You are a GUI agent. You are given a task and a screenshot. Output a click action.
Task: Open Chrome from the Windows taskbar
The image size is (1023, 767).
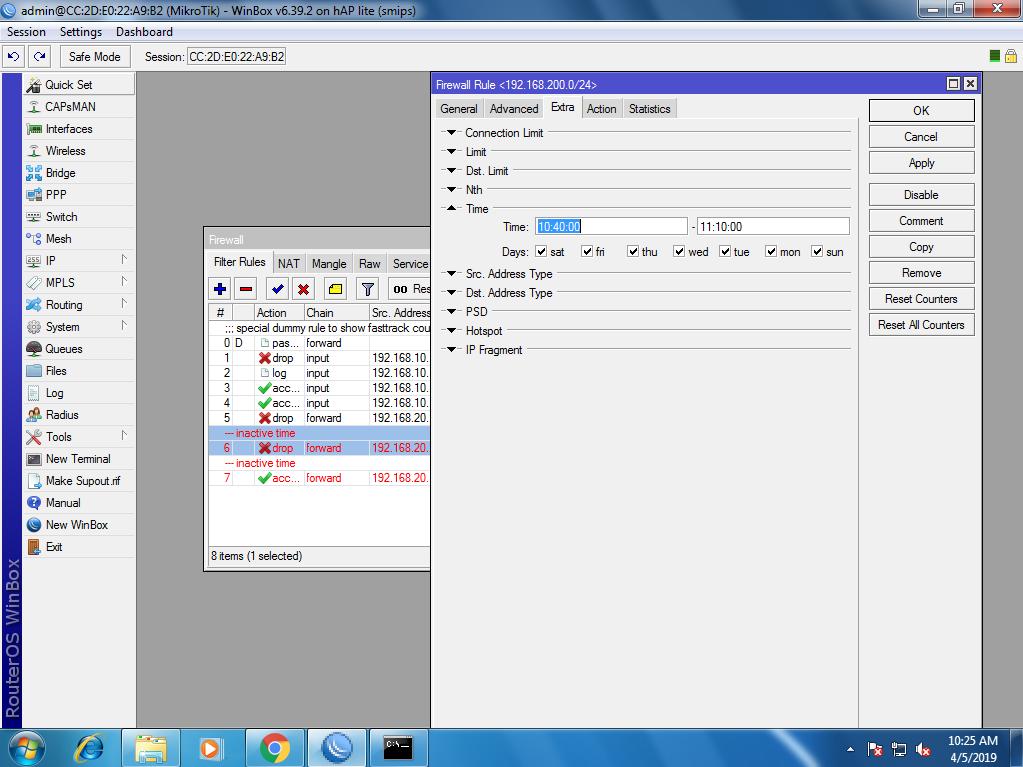pyautogui.click(x=274, y=748)
